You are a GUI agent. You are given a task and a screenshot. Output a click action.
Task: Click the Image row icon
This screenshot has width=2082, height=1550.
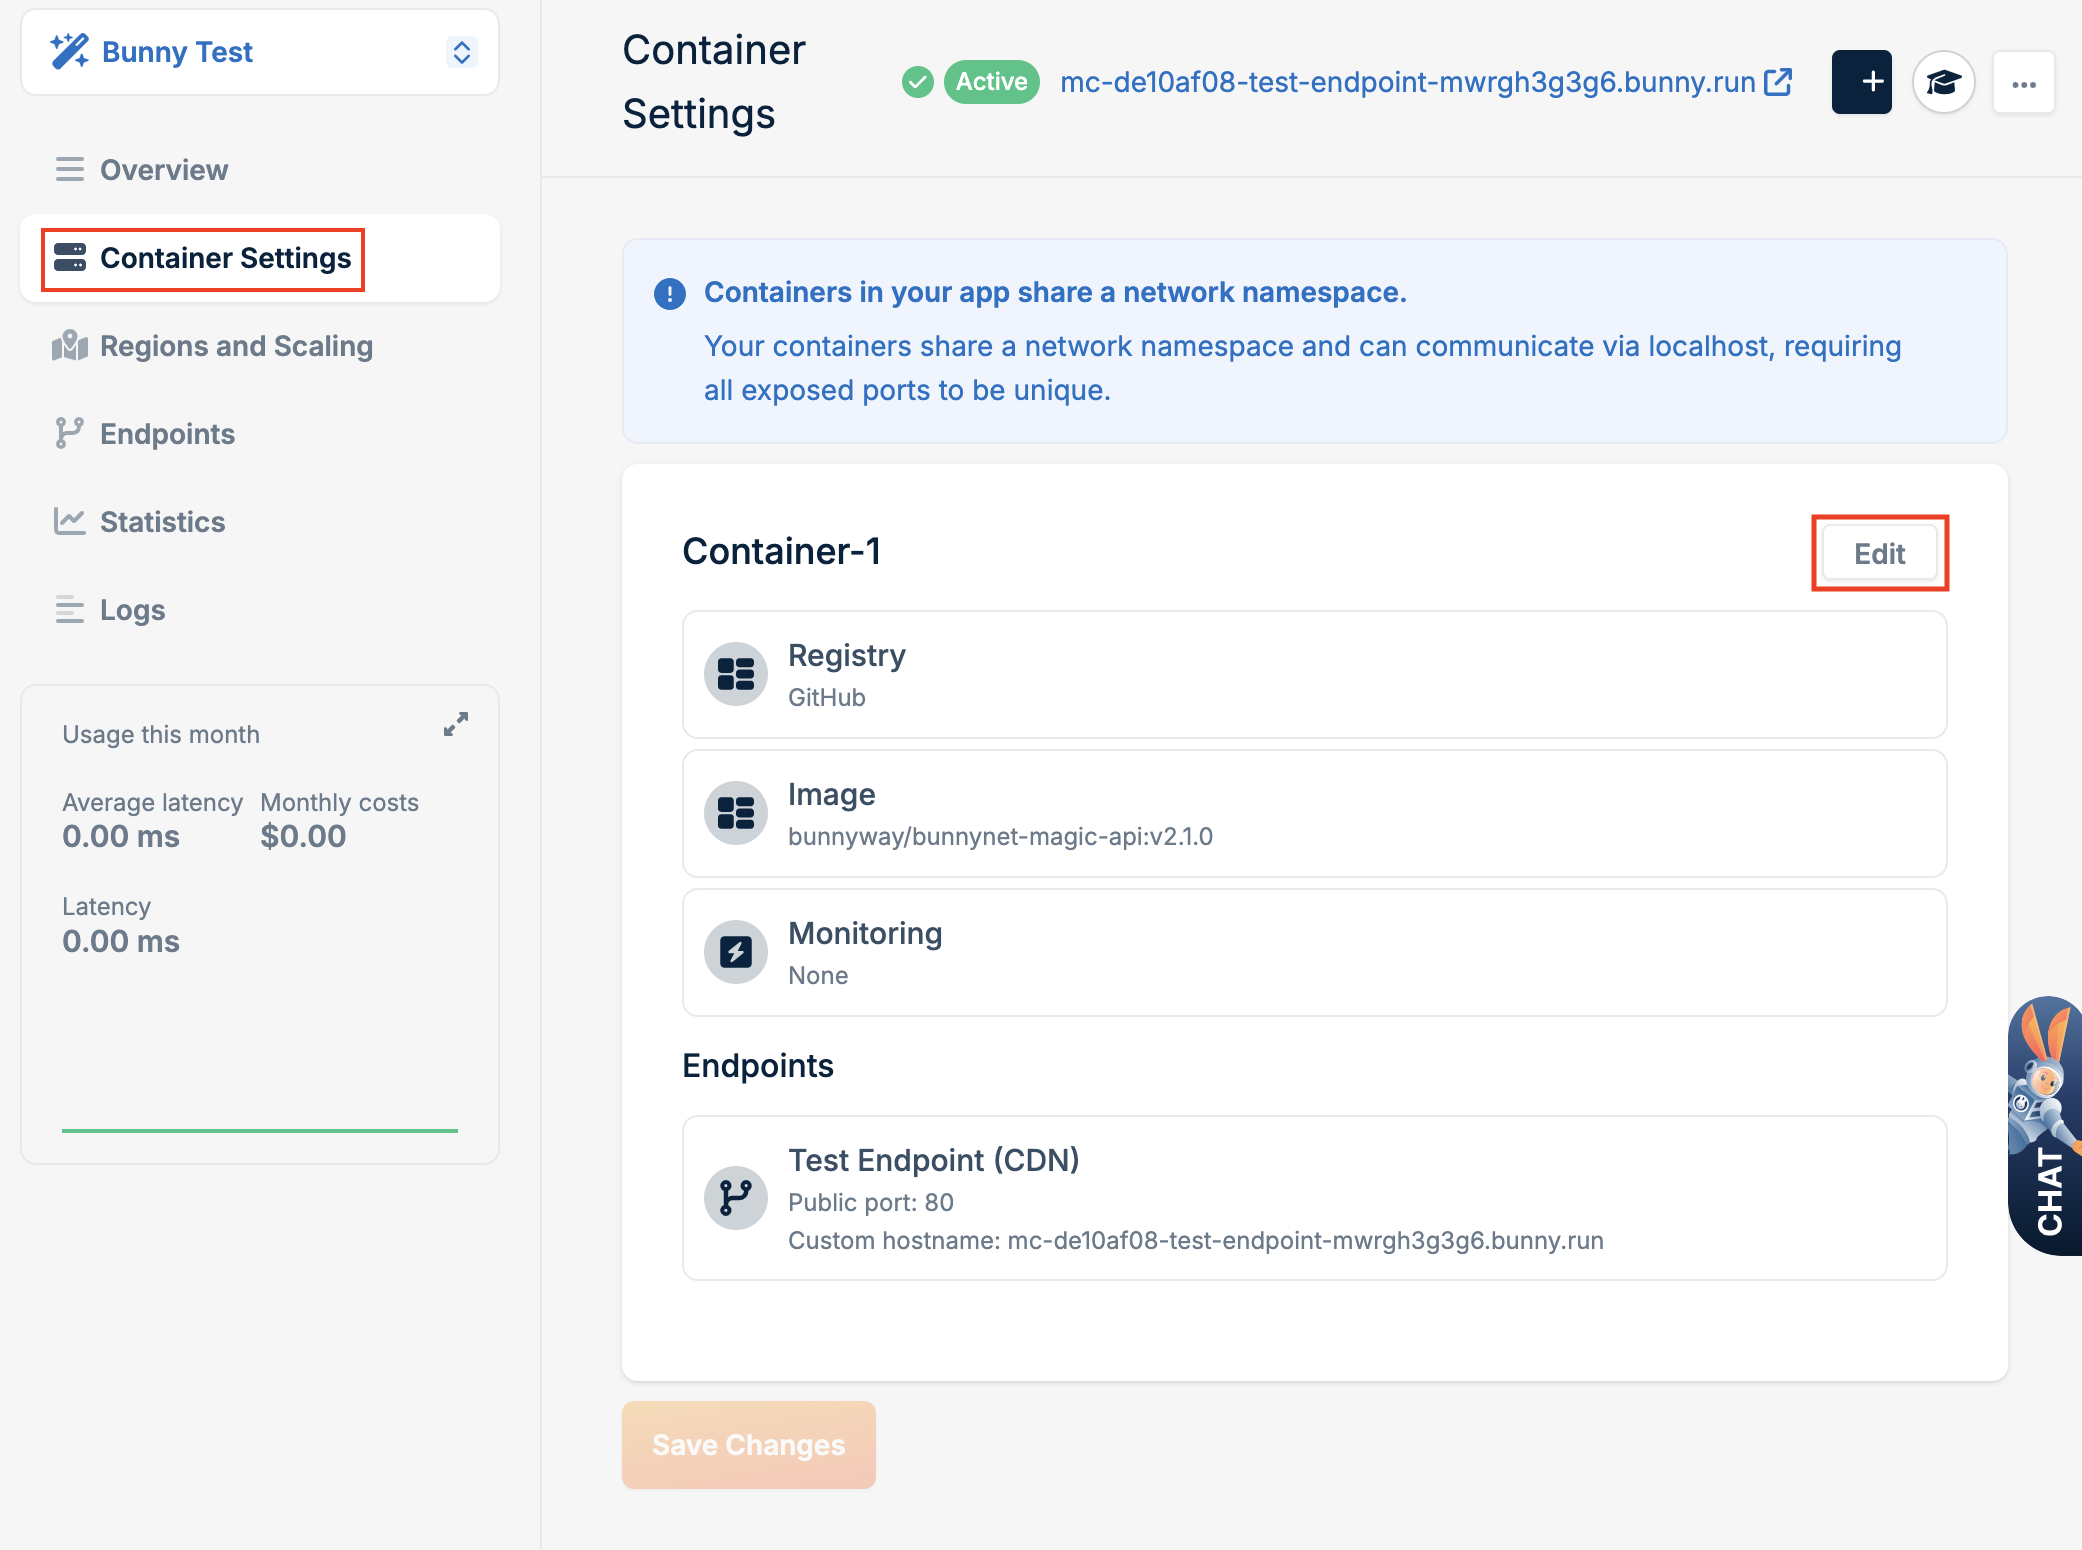tap(736, 813)
